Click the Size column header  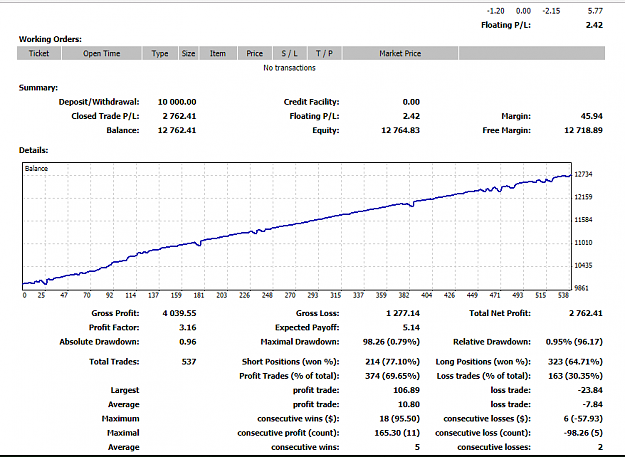point(189,53)
